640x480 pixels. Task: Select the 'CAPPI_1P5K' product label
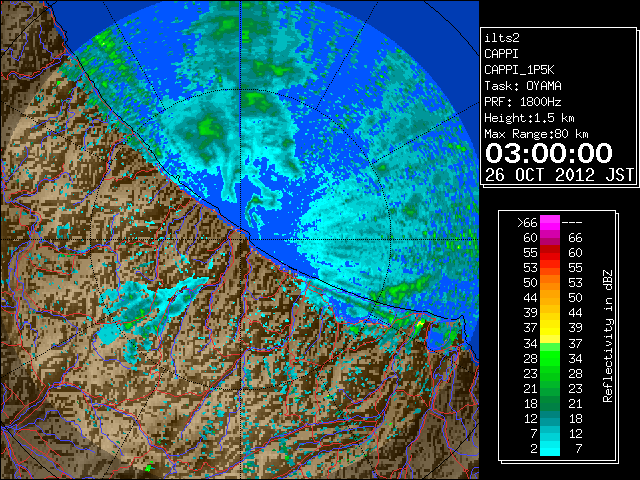click(x=519, y=70)
